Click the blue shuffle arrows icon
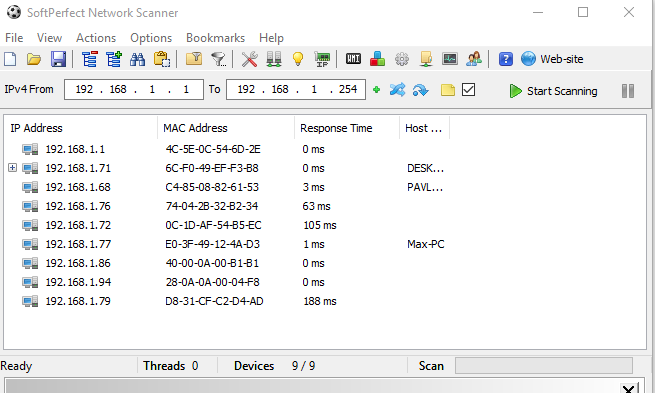Screen dimensions: 655x393 click(x=397, y=90)
